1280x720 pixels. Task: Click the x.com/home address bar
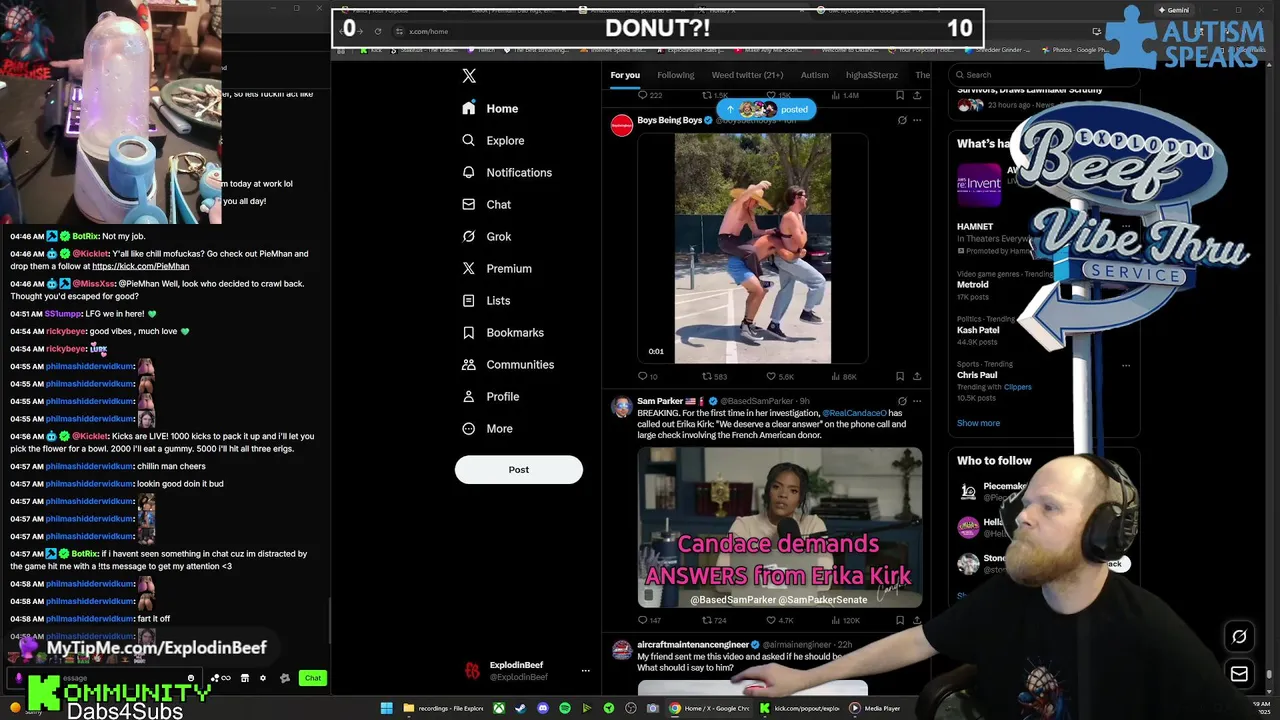(x=429, y=31)
